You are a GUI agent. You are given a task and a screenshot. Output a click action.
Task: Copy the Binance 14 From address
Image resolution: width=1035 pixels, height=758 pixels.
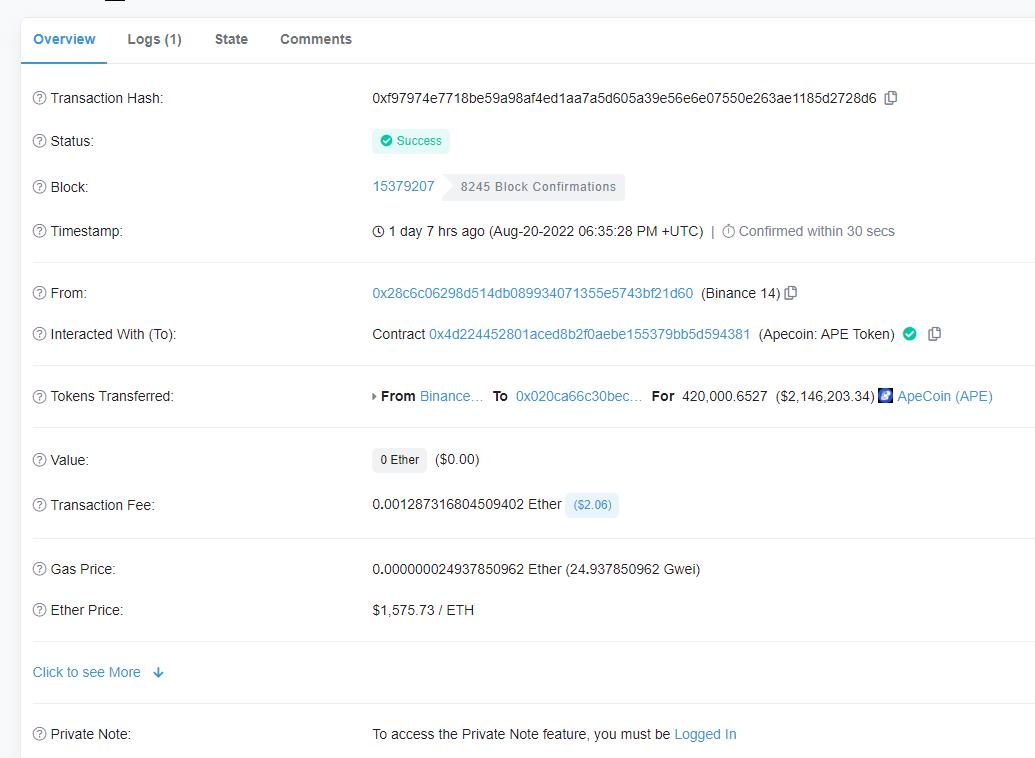[791, 293]
